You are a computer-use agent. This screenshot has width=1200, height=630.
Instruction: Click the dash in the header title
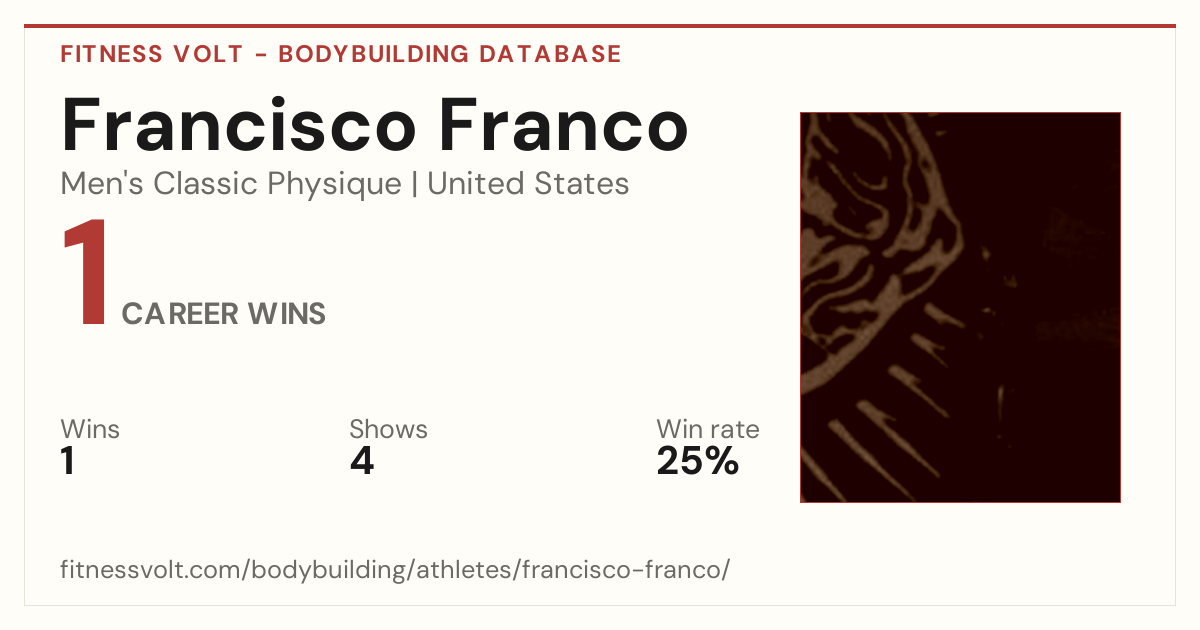click(261, 55)
